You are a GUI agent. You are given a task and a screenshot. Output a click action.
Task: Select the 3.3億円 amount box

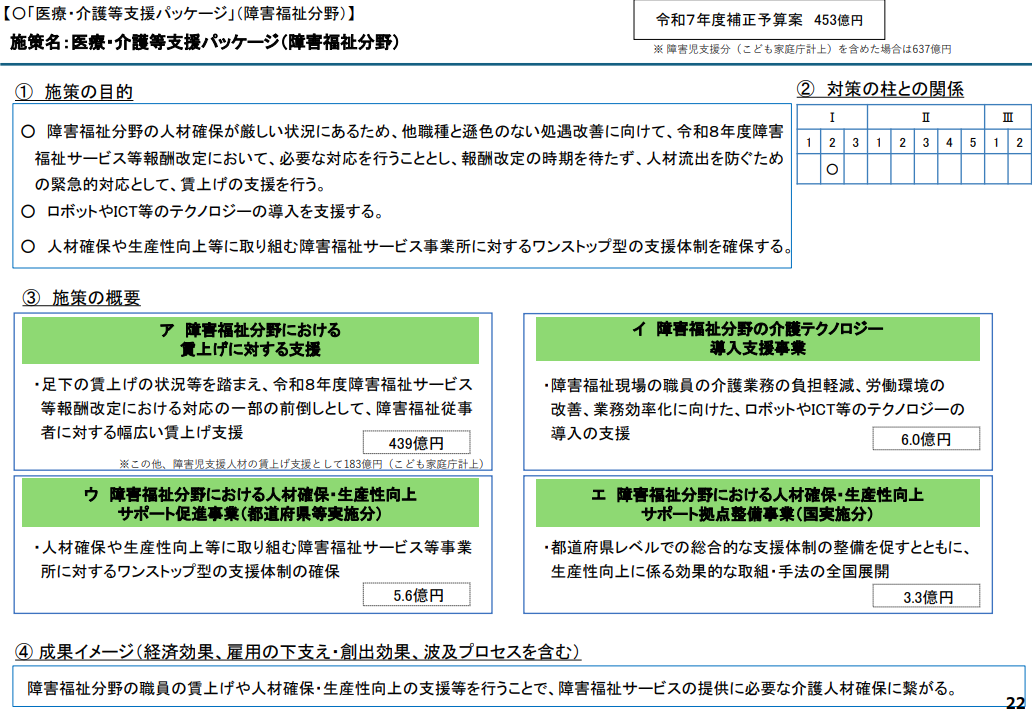coord(926,597)
